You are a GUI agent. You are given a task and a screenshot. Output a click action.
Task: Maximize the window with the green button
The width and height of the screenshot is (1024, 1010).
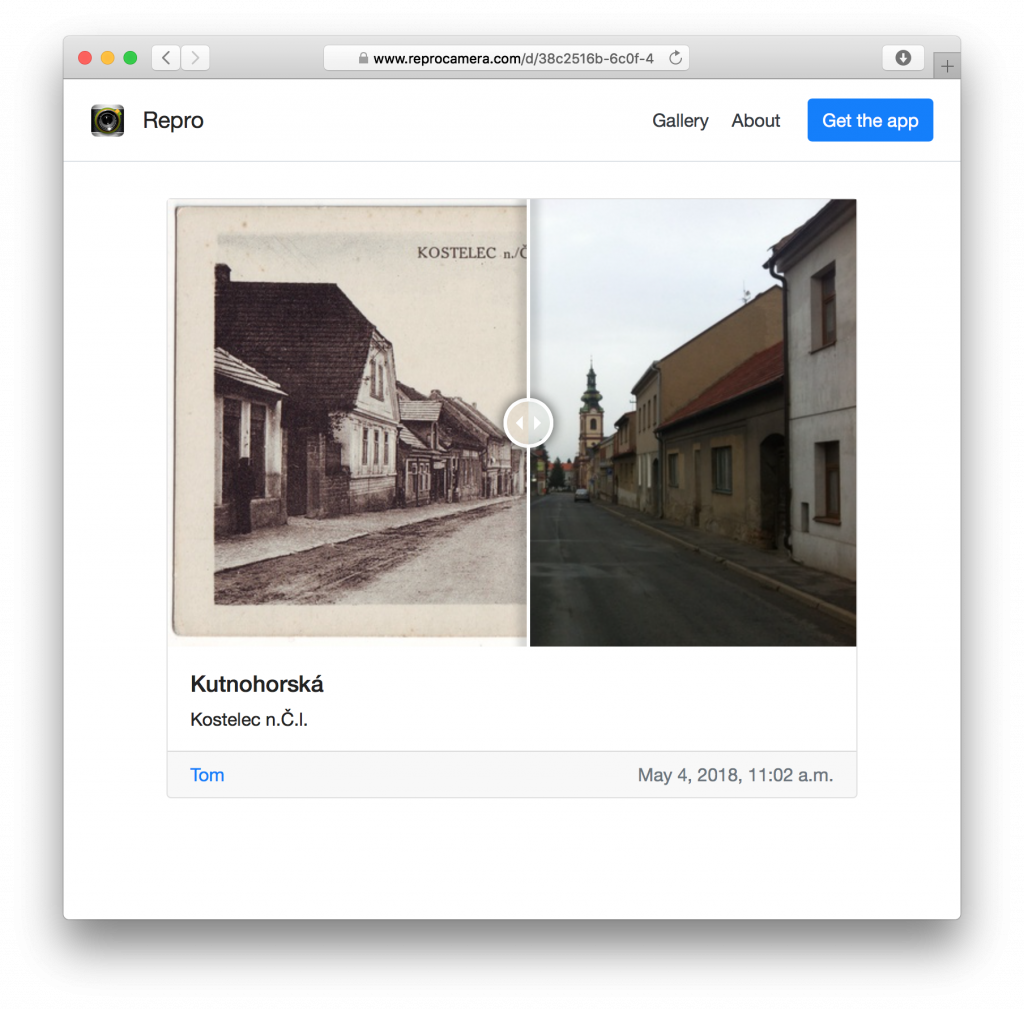point(131,58)
